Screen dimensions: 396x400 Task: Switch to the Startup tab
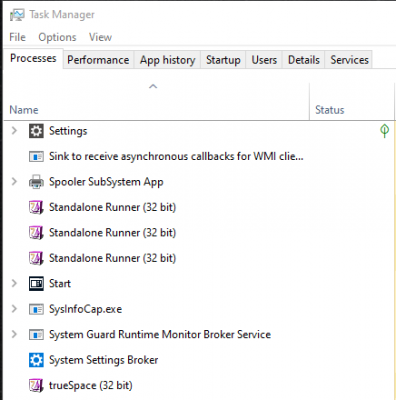click(x=223, y=60)
